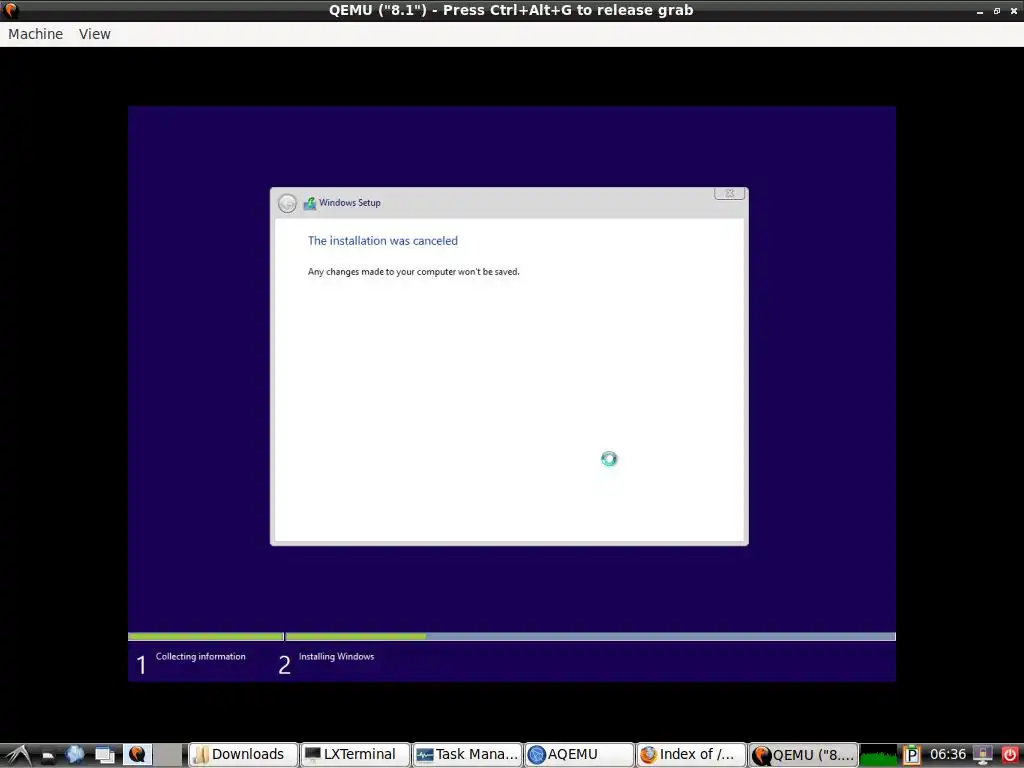
Task: Close the Windows Setup dialog
Action: [x=729, y=193]
